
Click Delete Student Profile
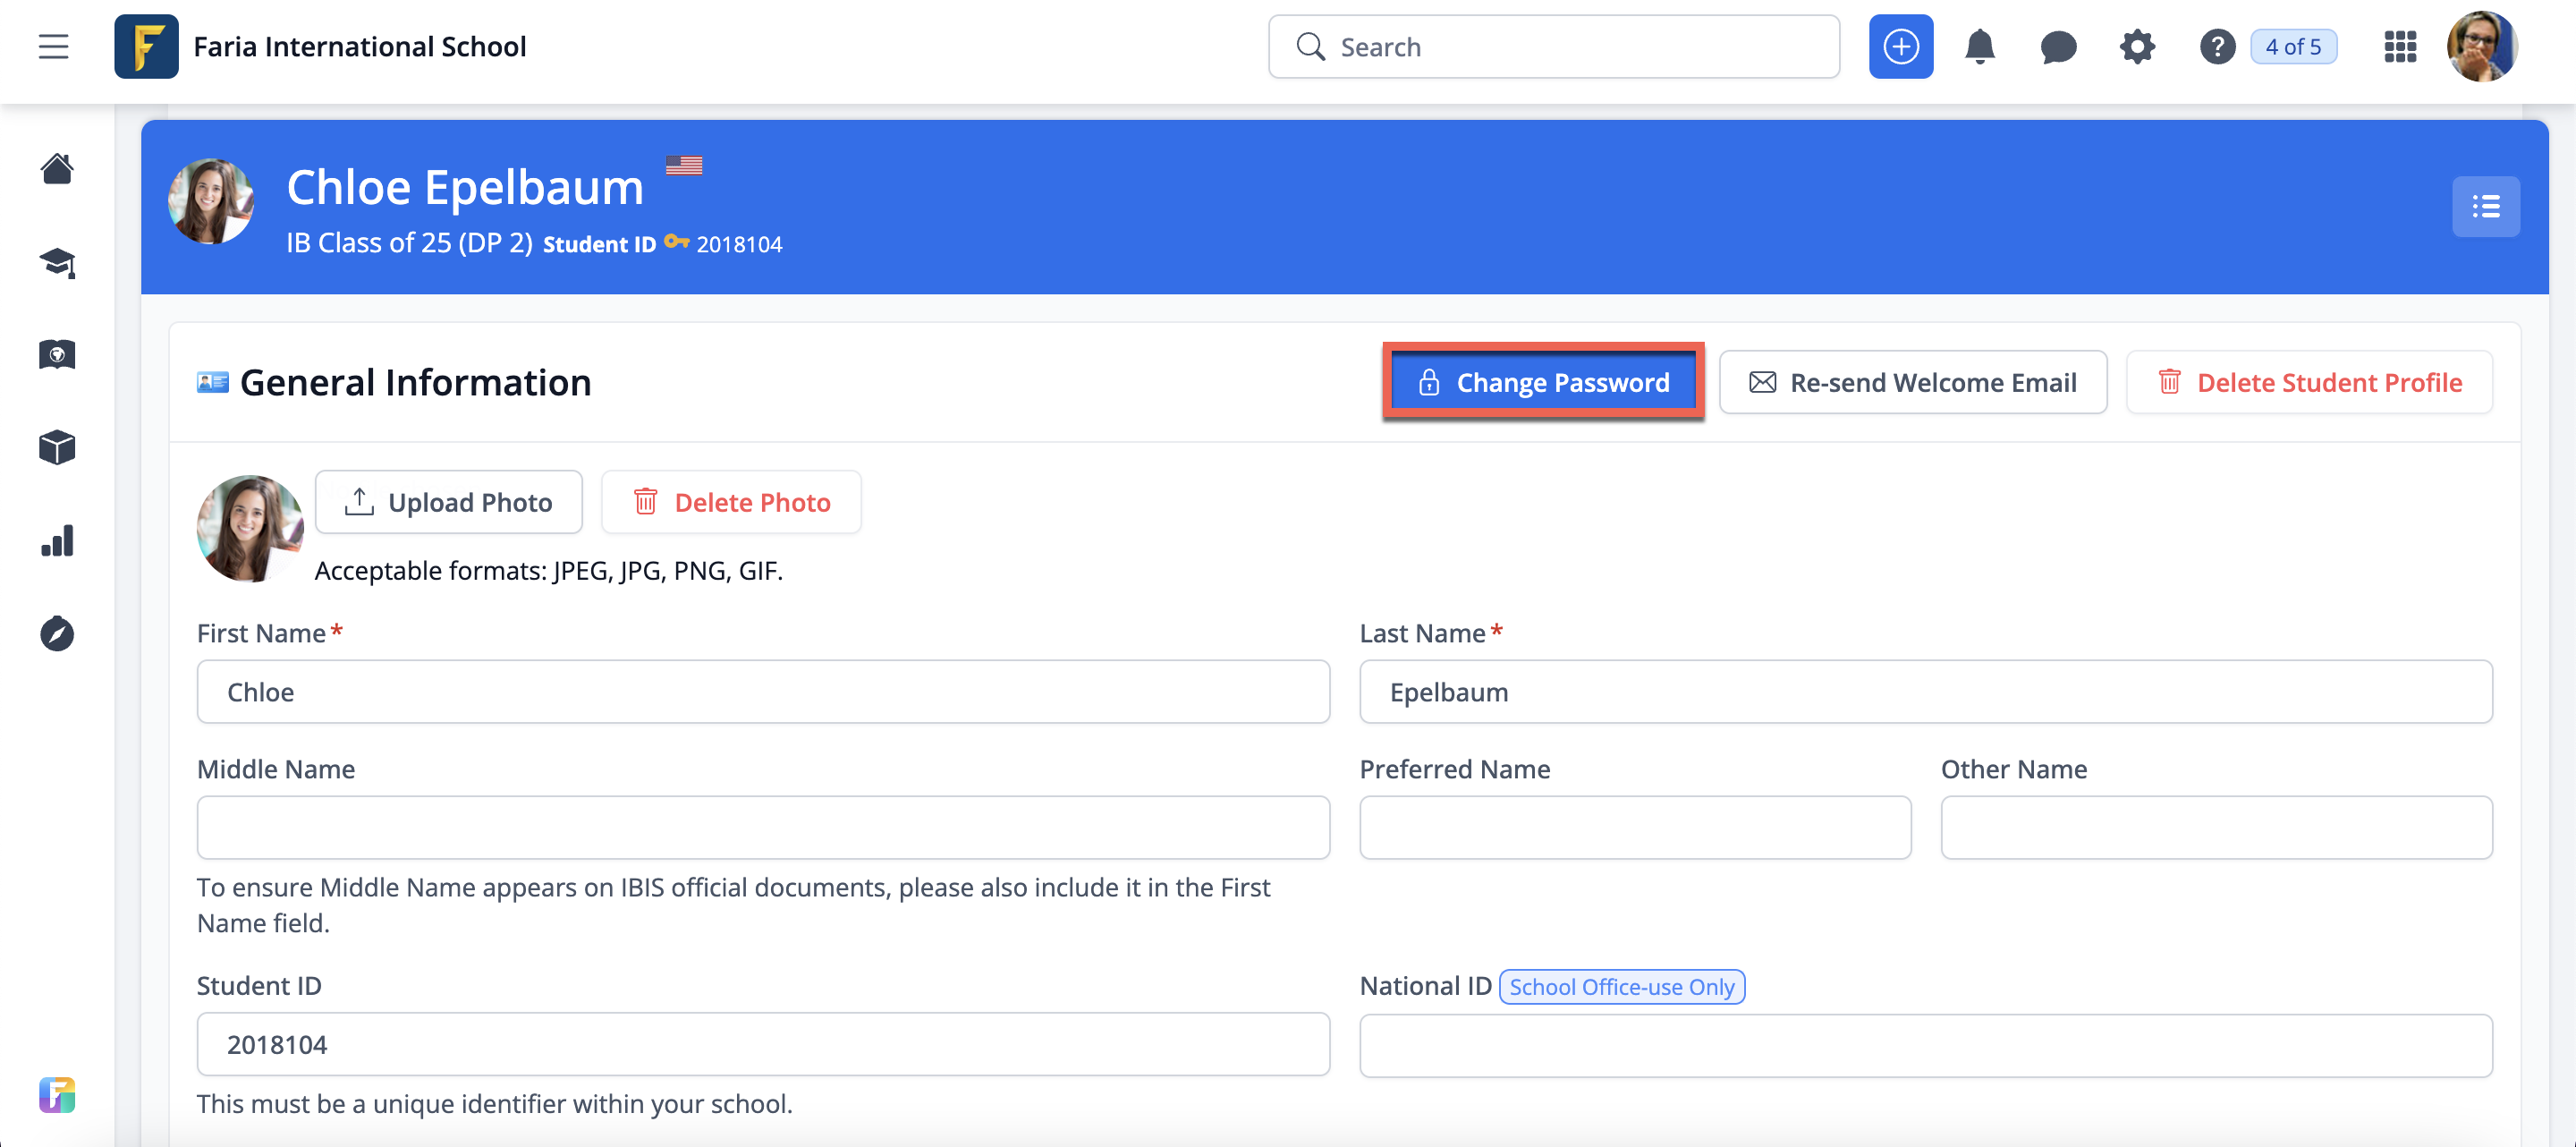(2308, 382)
